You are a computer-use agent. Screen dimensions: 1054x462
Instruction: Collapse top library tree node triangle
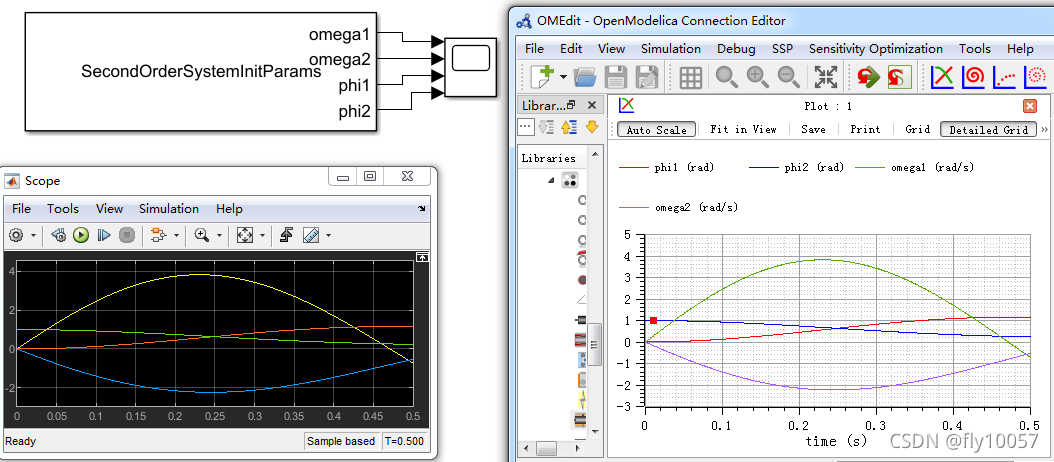(x=551, y=180)
